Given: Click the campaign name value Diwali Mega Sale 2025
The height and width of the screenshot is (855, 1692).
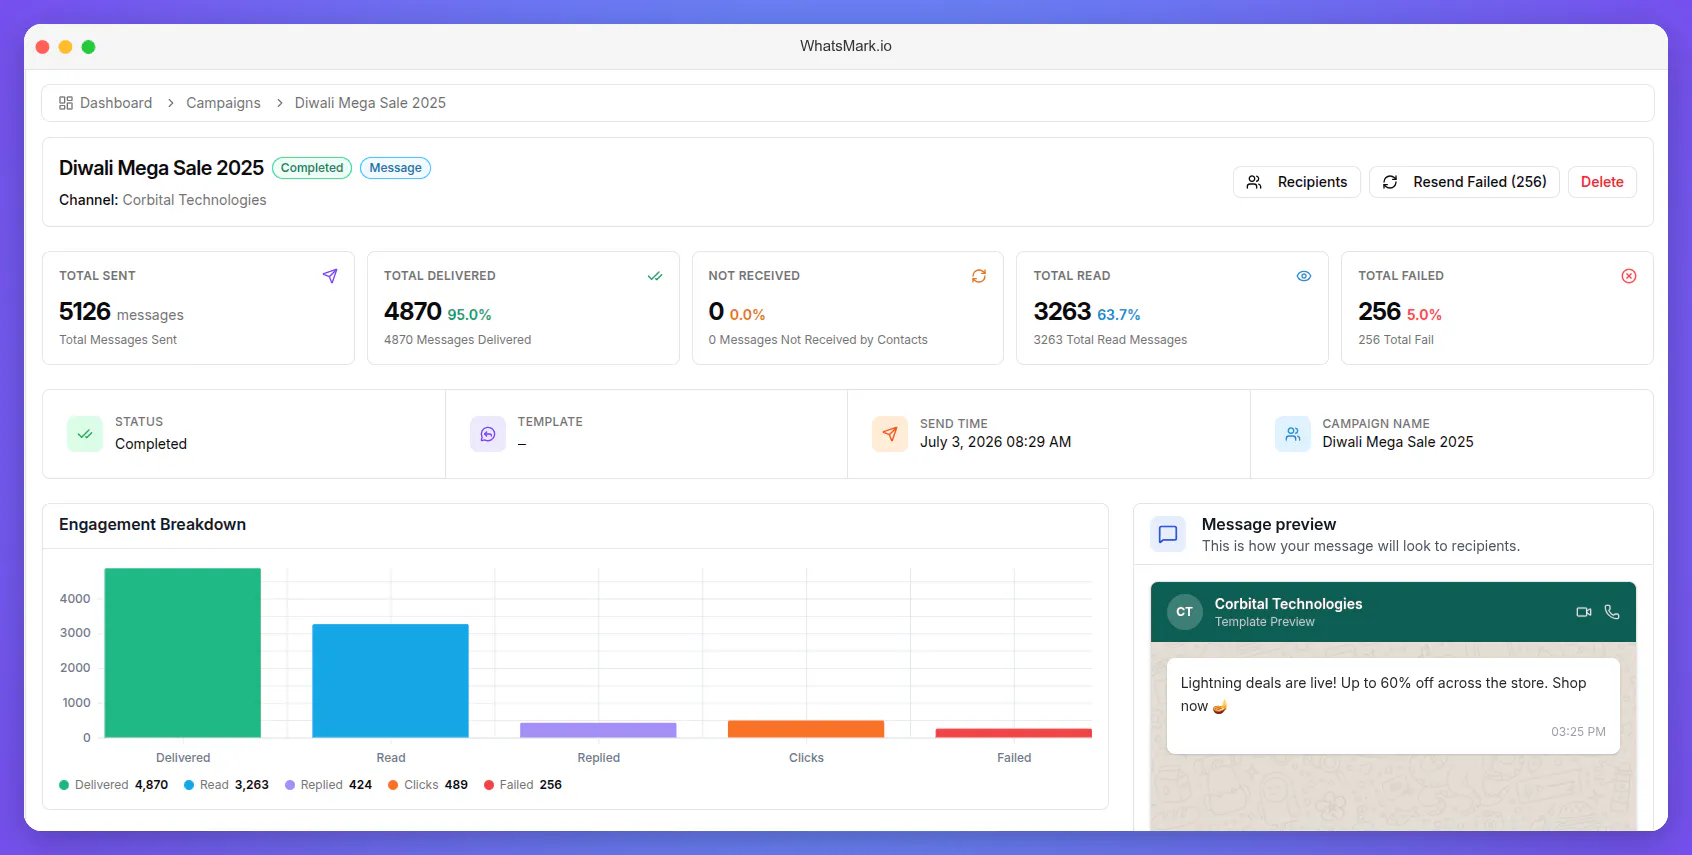Looking at the screenshot, I should pos(1398,442).
